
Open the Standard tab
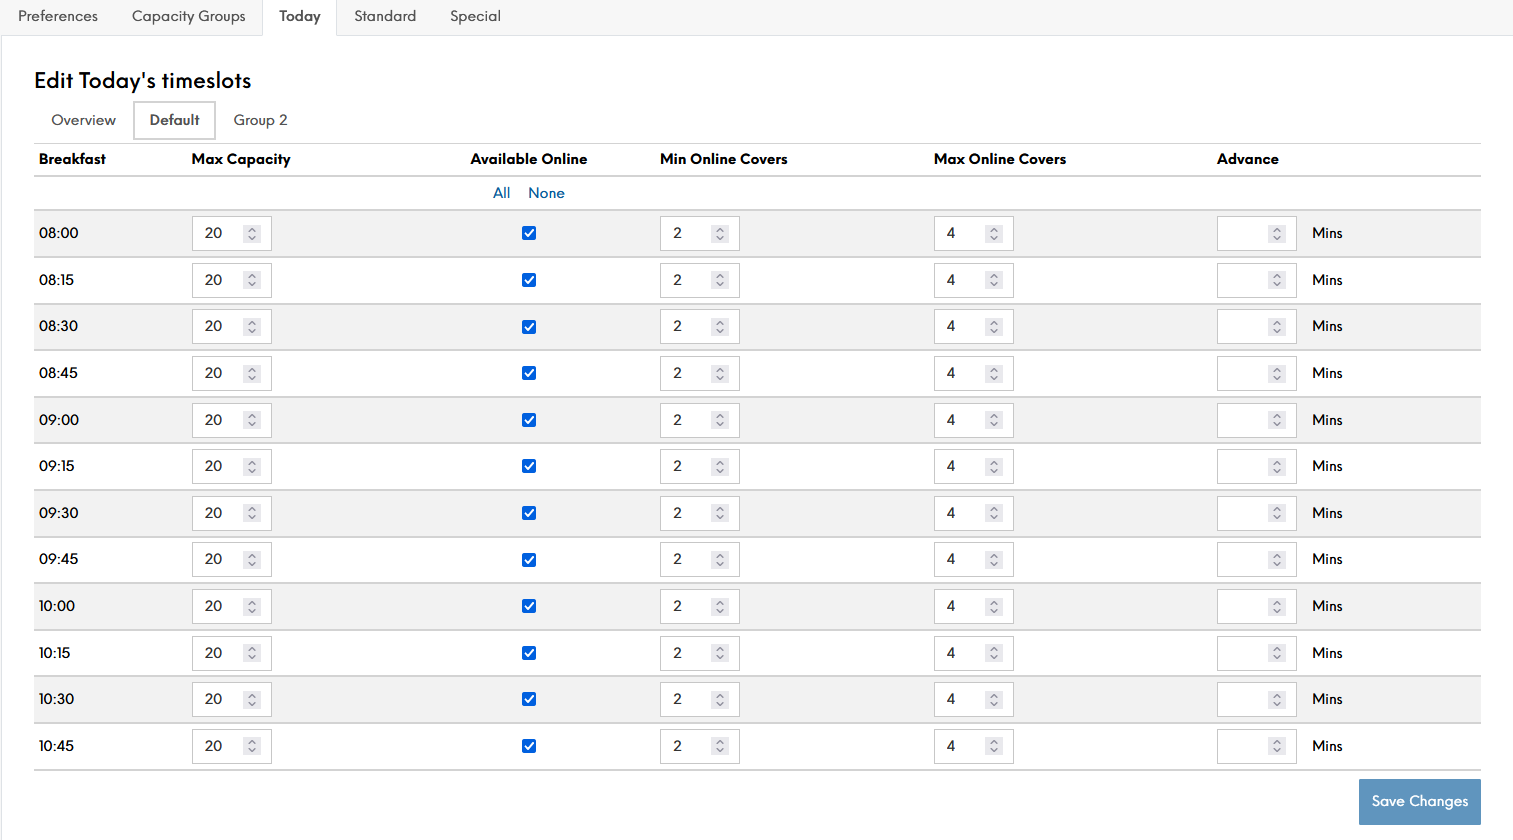(x=385, y=16)
